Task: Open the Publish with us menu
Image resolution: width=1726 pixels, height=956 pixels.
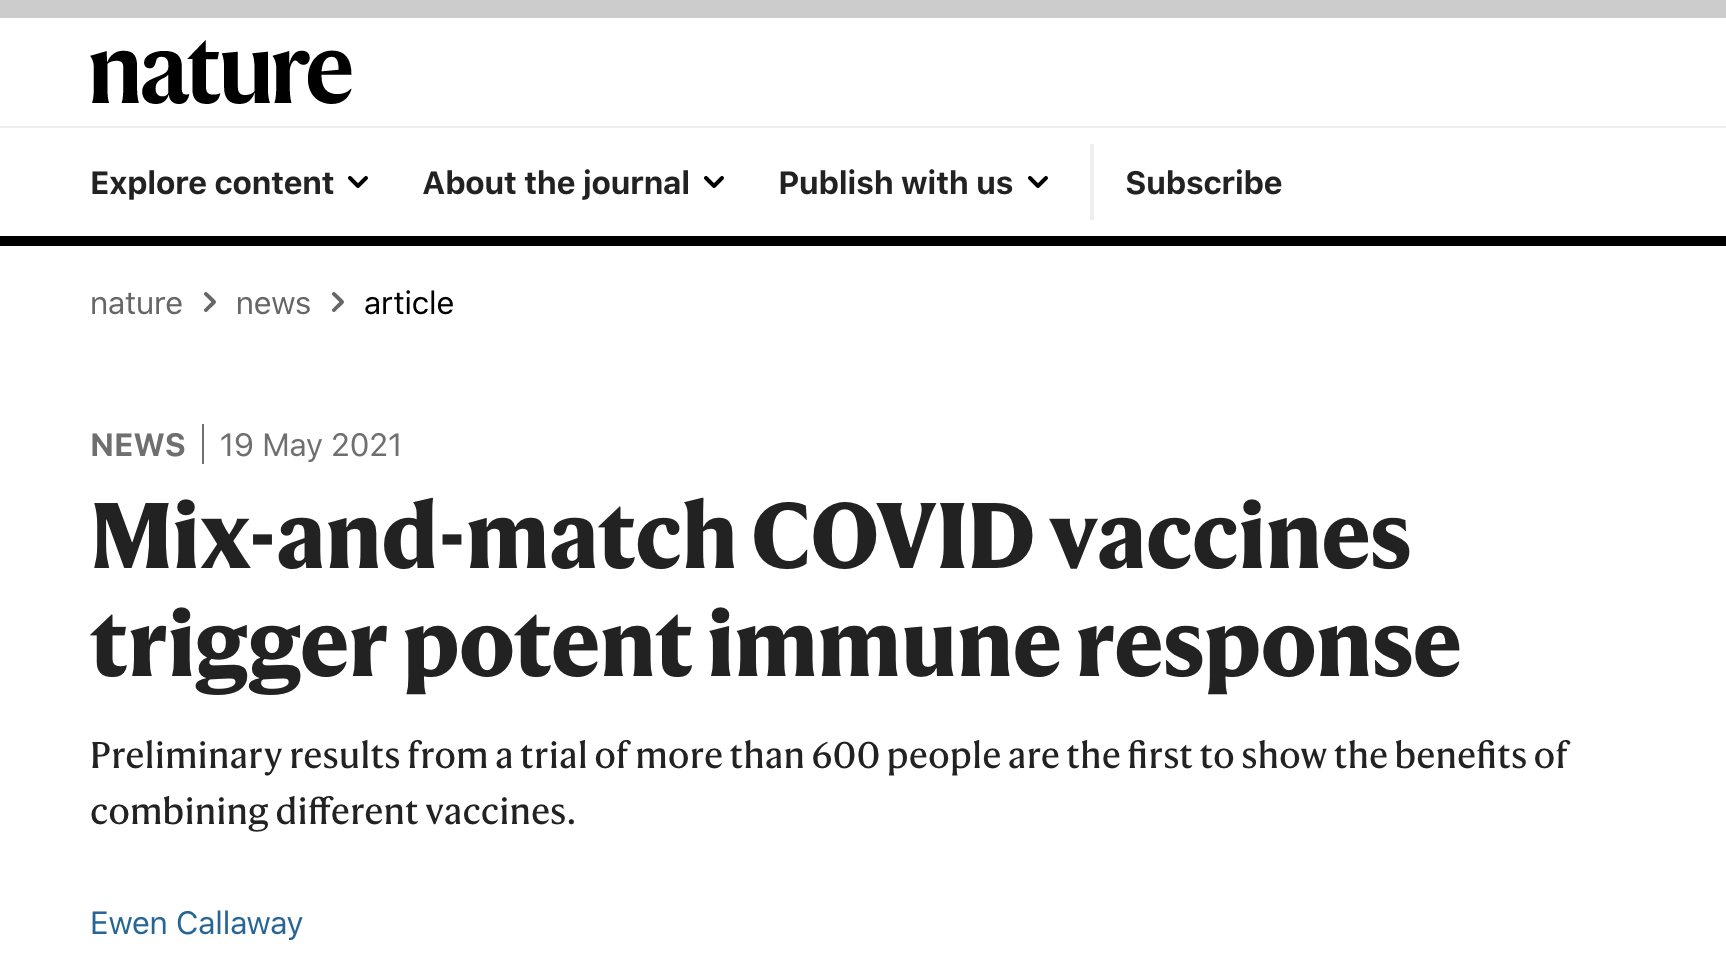Action: point(914,183)
